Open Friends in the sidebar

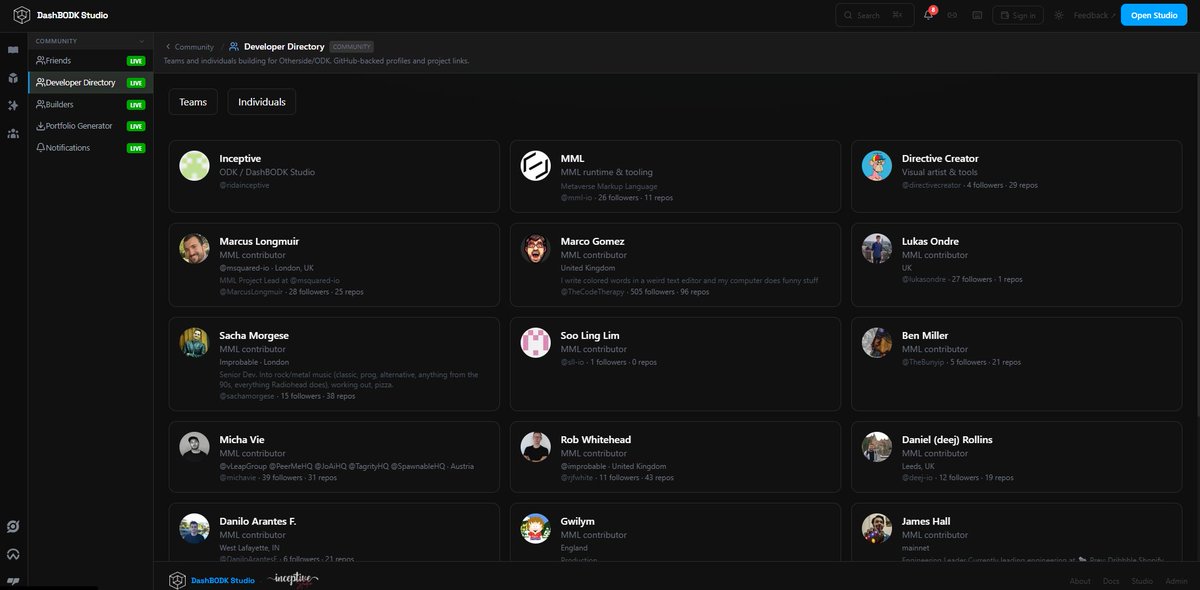90,61
